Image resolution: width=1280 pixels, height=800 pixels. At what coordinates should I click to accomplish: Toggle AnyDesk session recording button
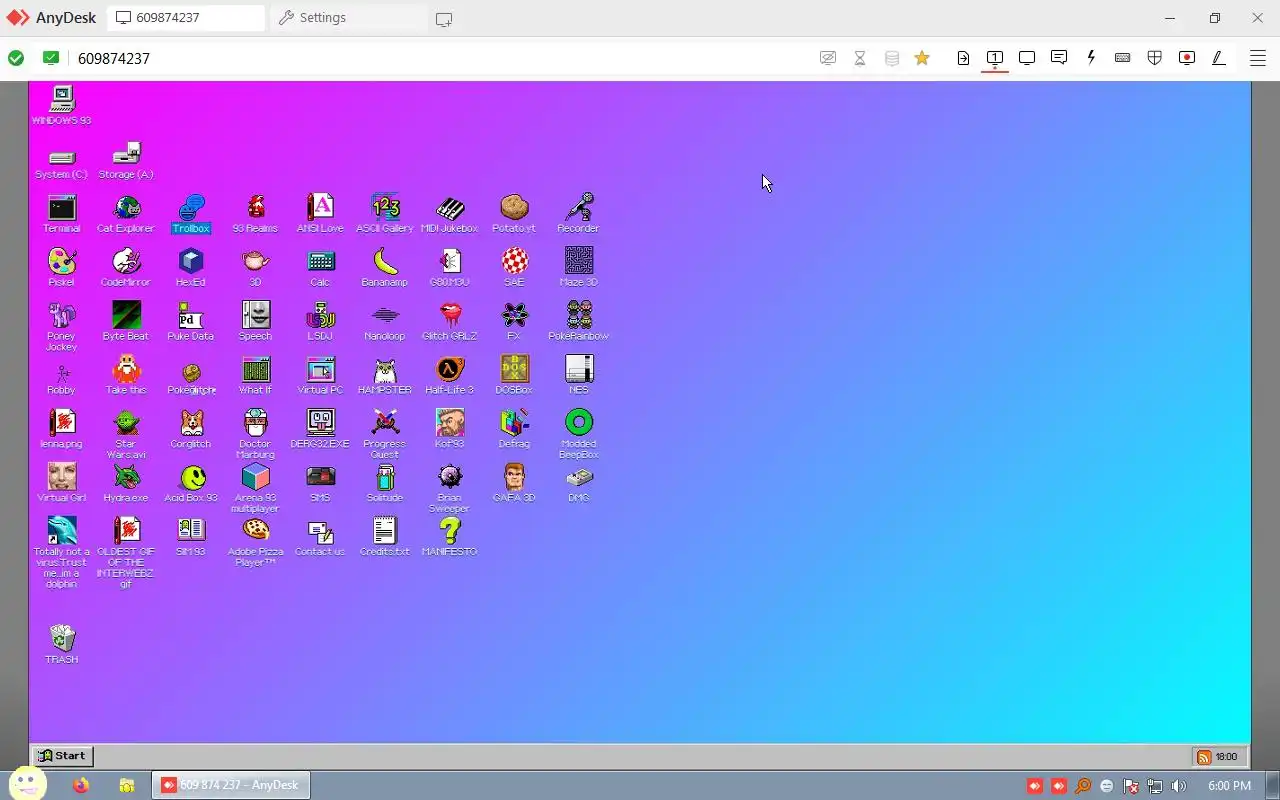pos(1187,58)
